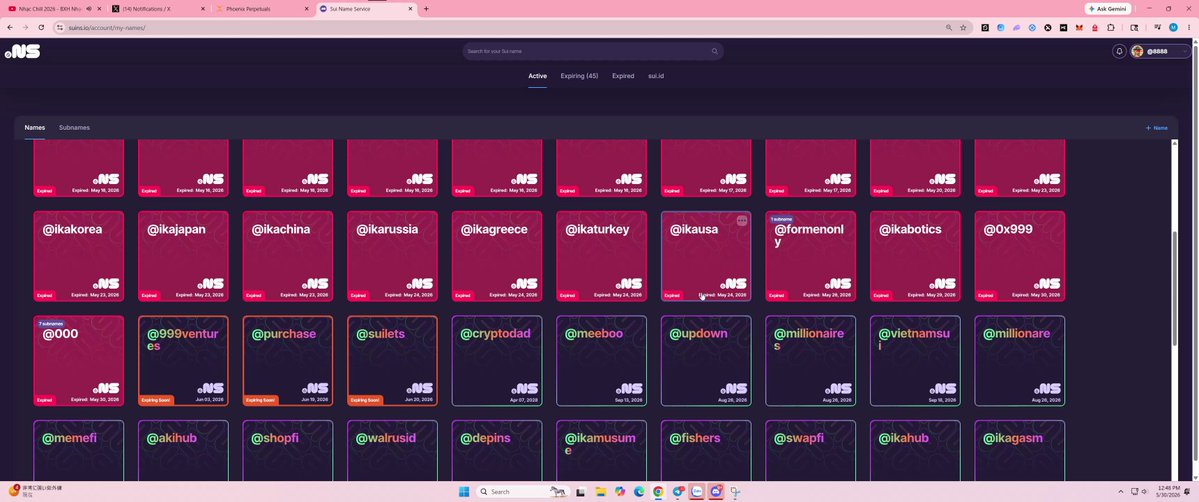This screenshot has width=1199, height=502.
Task: Open the MetaMask fox extension
Action: [x=1079, y=28]
